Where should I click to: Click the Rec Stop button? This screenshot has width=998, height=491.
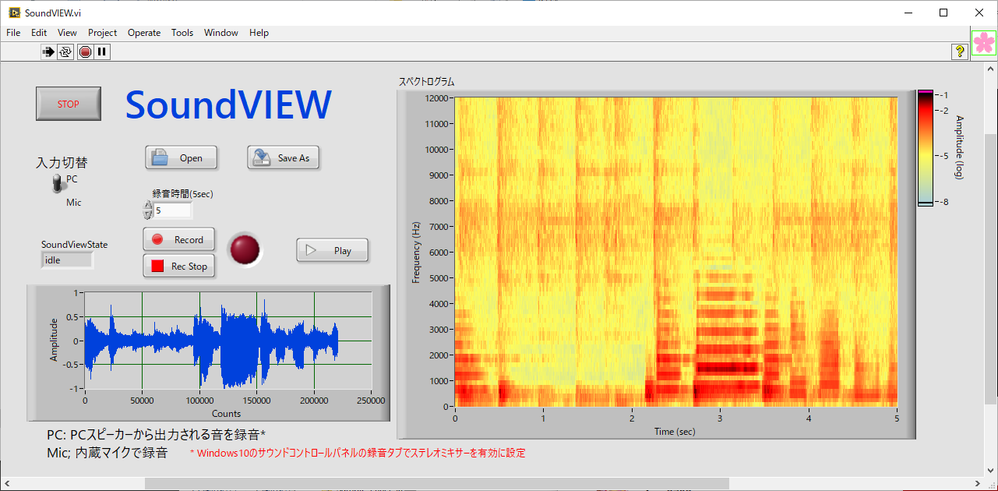179,266
